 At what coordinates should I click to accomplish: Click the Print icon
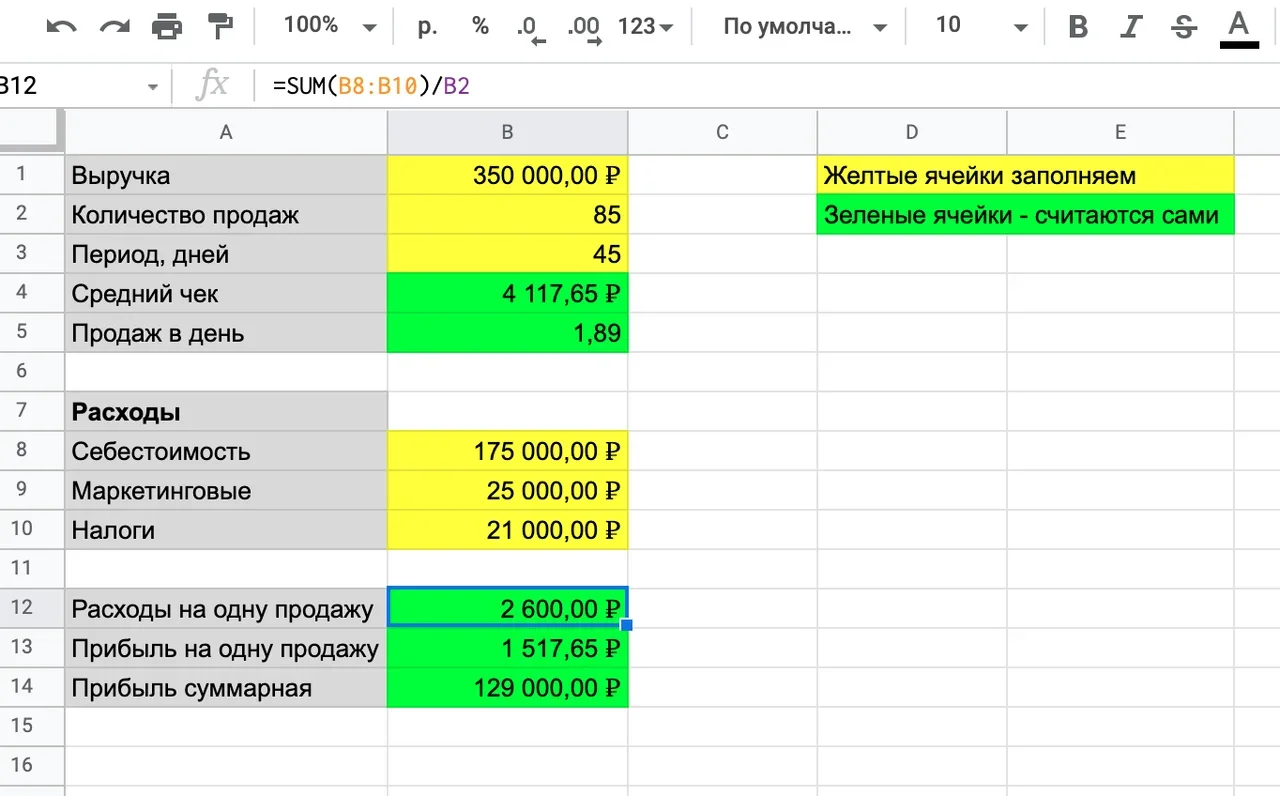pos(167,27)
